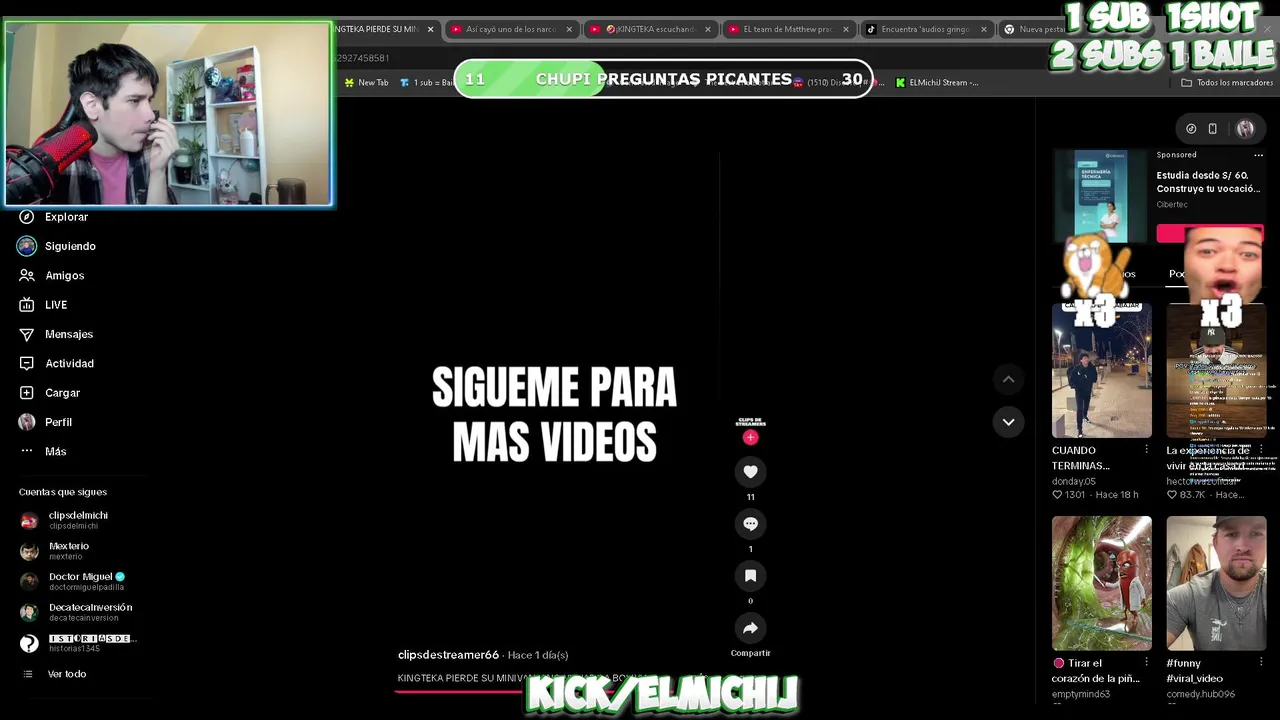Save video with the bookmark icon

[x=750, y=575]
